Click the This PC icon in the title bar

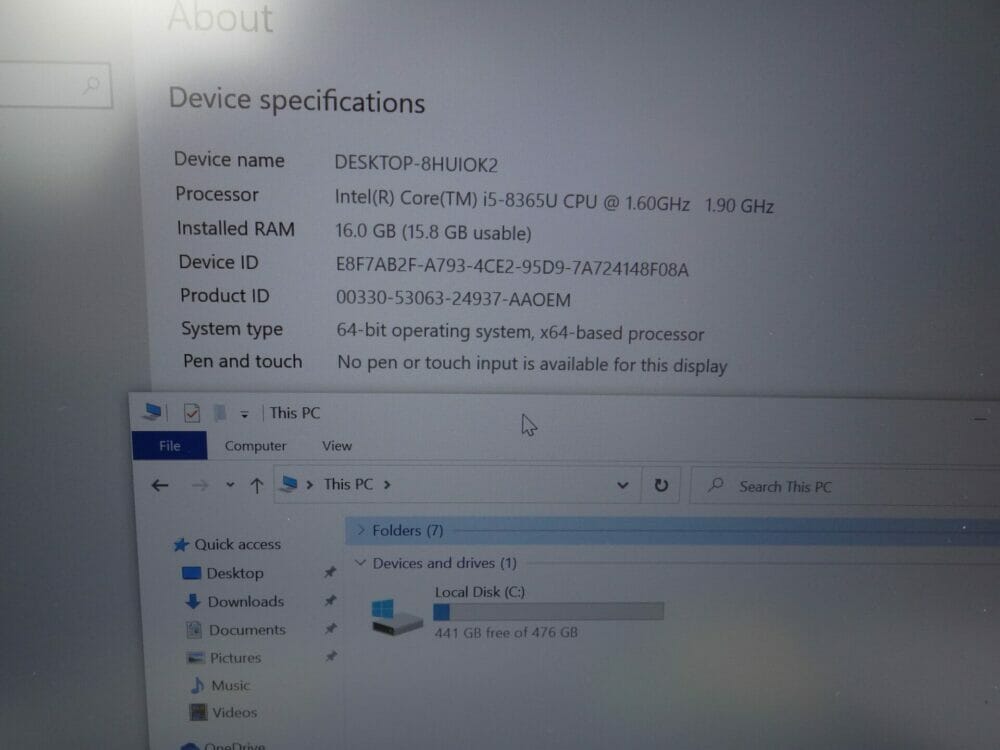point(153,412)
